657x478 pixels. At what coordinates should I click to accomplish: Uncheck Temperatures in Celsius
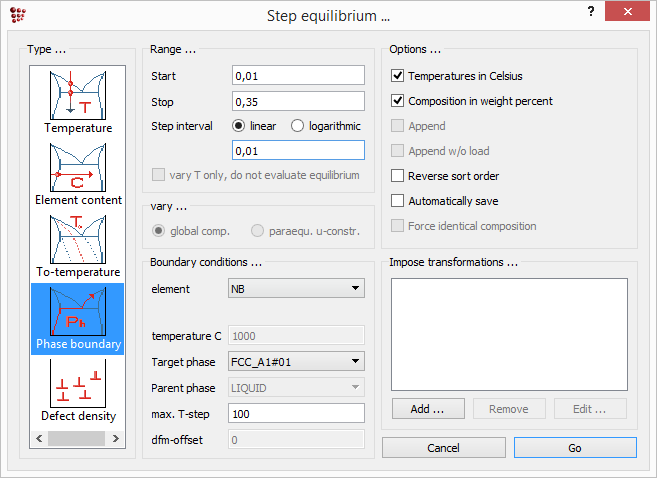click(398, 76)
